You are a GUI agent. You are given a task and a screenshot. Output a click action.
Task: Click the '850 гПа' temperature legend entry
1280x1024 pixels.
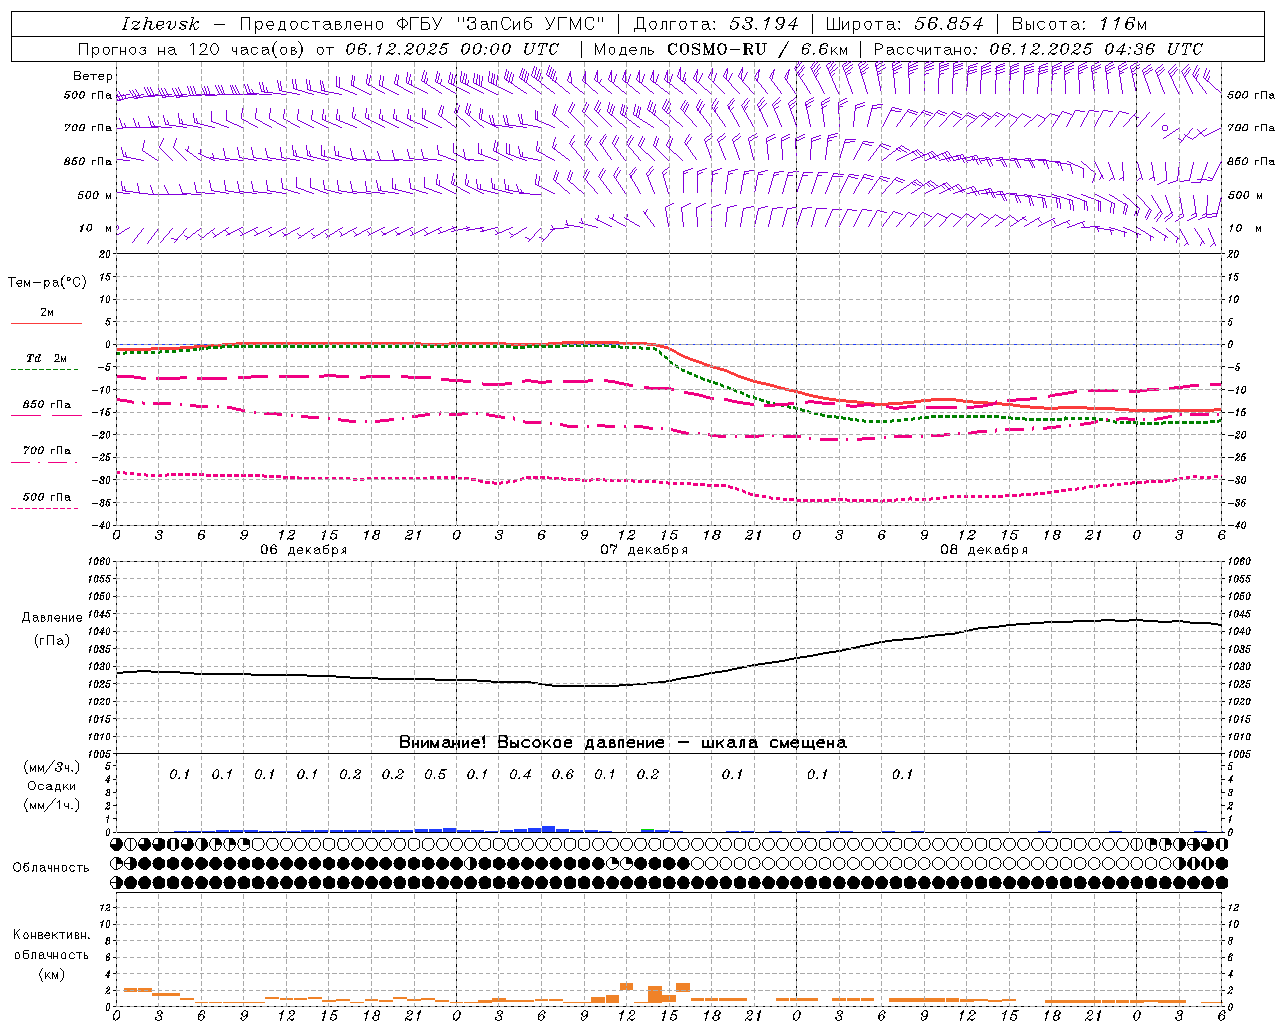tap(47, 405)
